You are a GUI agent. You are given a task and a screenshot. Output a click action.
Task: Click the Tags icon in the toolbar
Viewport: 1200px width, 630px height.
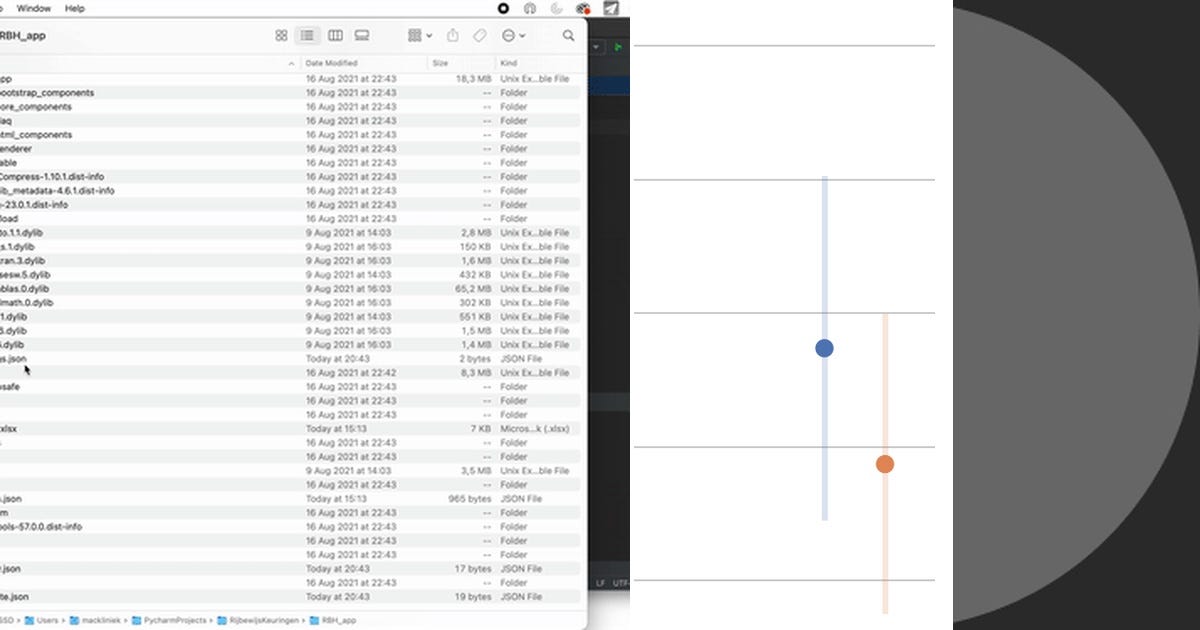coord(480,36)
